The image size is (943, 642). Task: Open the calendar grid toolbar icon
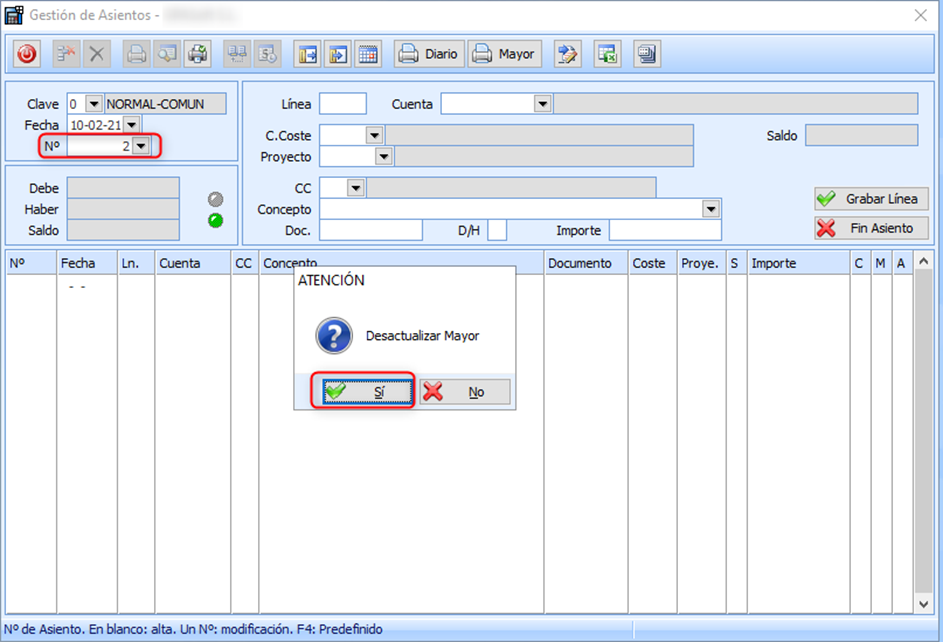pyautogui.click(x=368, y=54)
